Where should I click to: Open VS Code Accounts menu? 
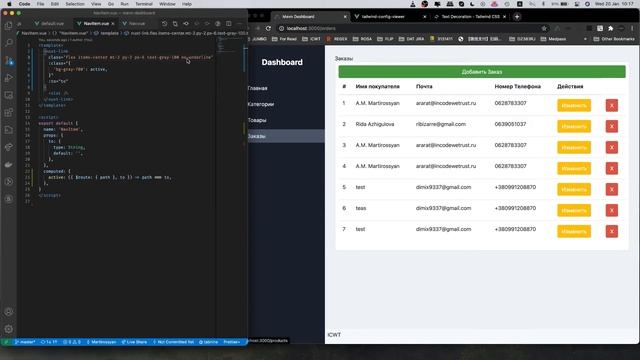[x=9, y=312]
